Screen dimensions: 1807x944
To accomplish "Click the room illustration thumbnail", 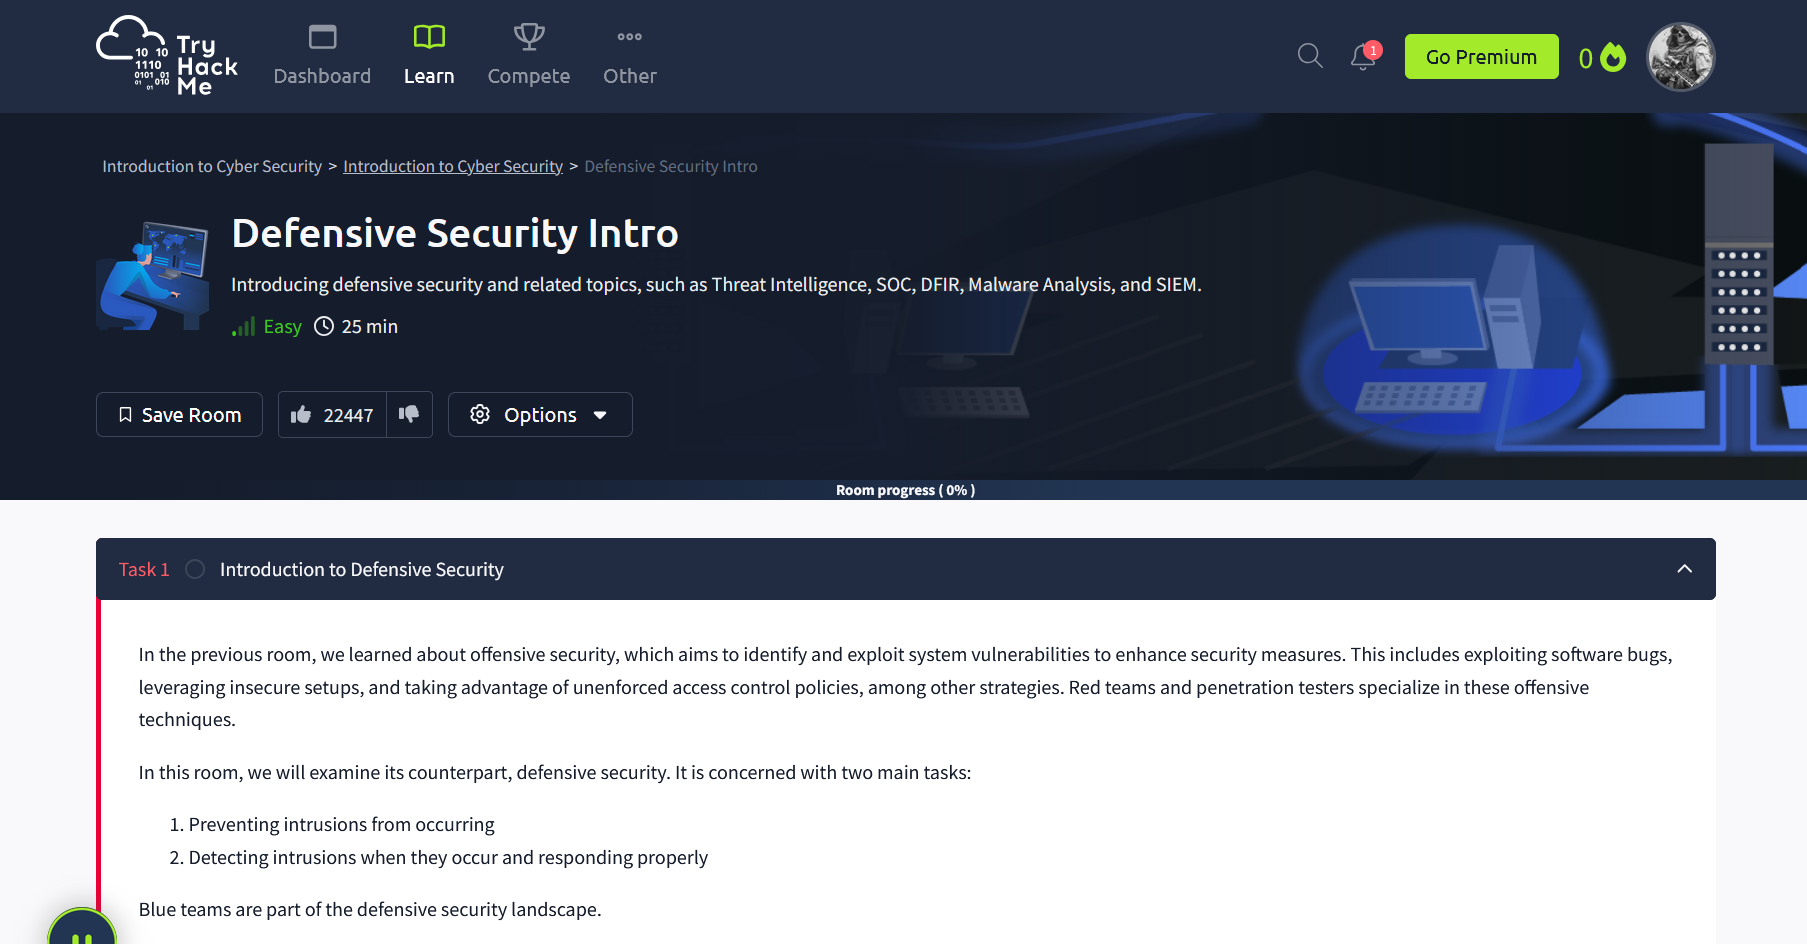I will click(x=153, y=276).
